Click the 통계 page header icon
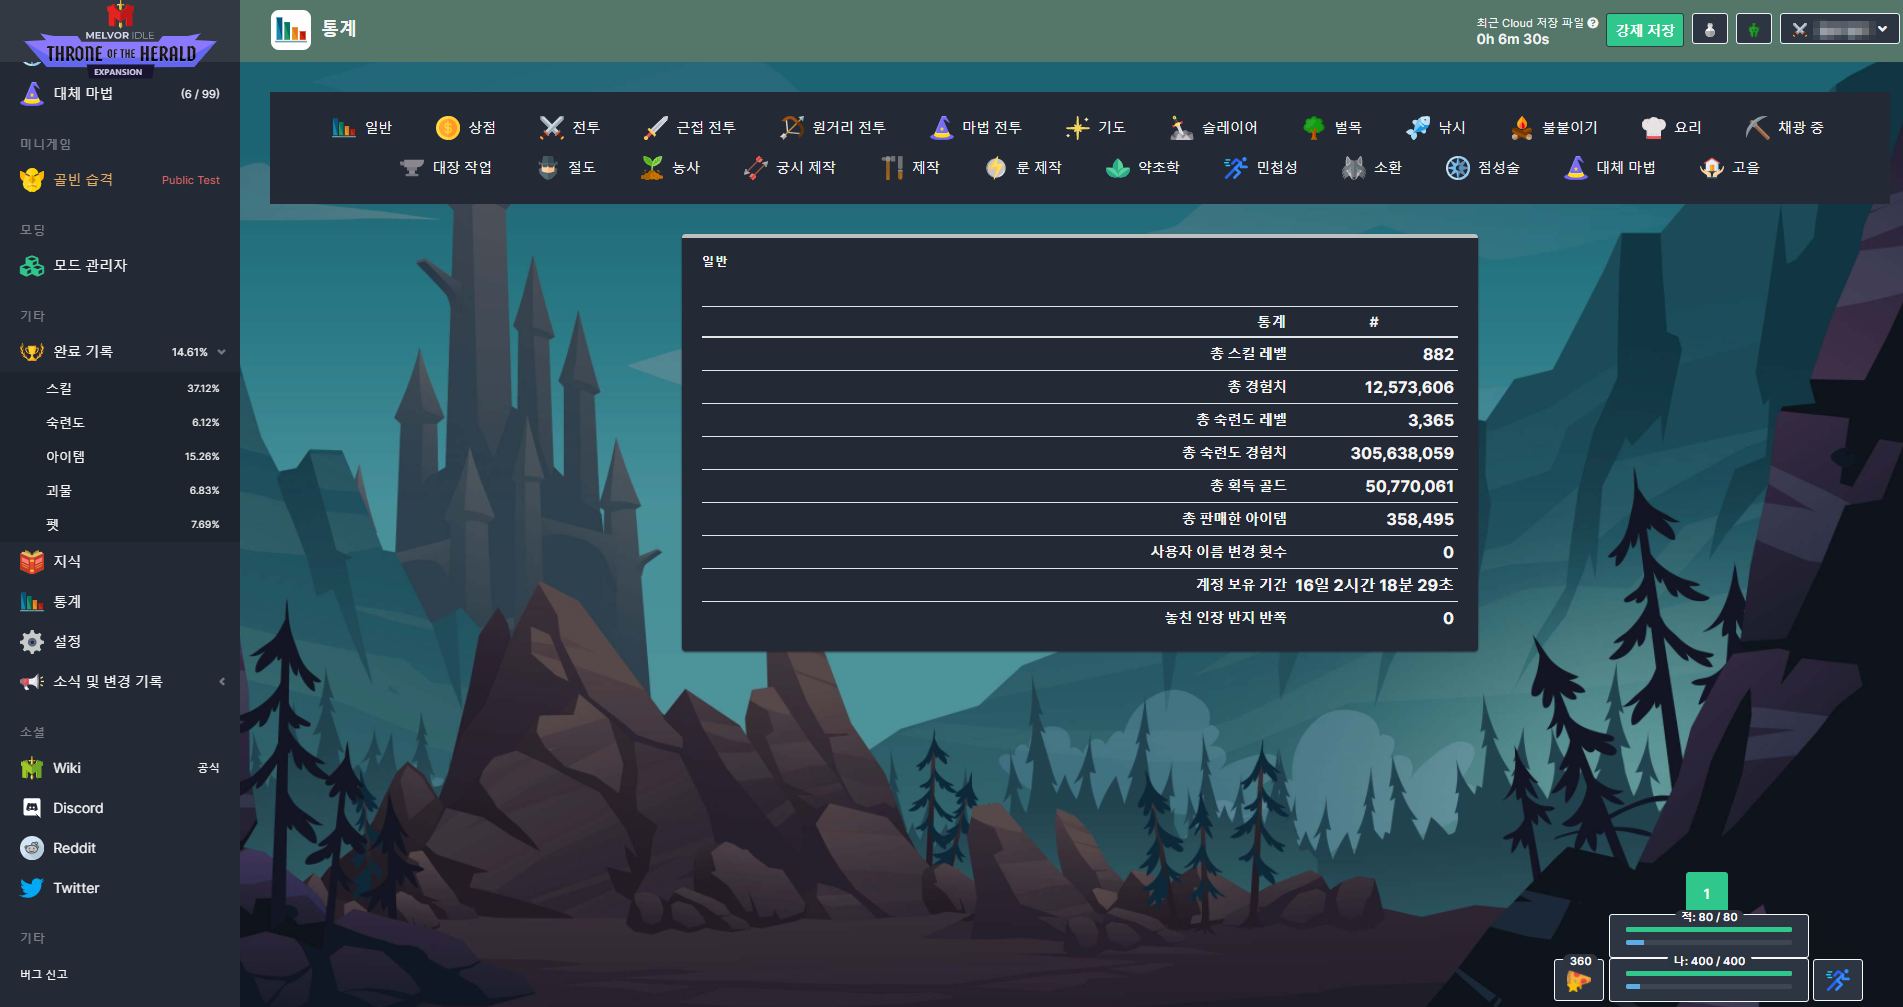The width and height of the screenshot is (1903, 1007). click(291, 29)
